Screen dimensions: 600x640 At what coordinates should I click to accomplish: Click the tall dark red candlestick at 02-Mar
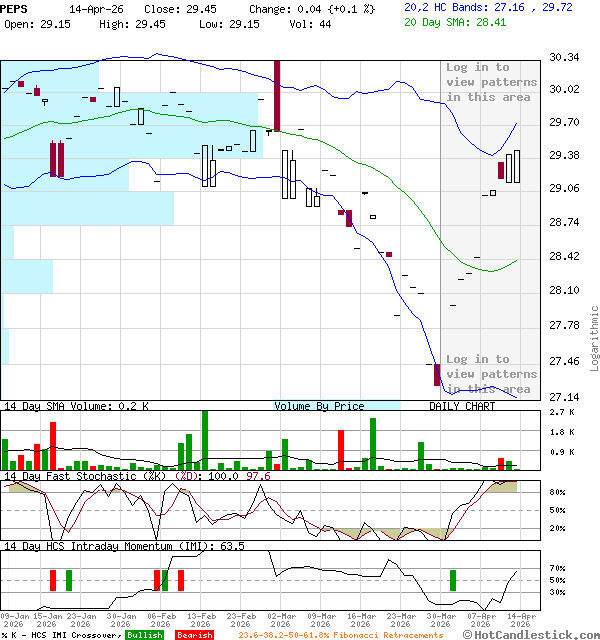pos(277,95)
